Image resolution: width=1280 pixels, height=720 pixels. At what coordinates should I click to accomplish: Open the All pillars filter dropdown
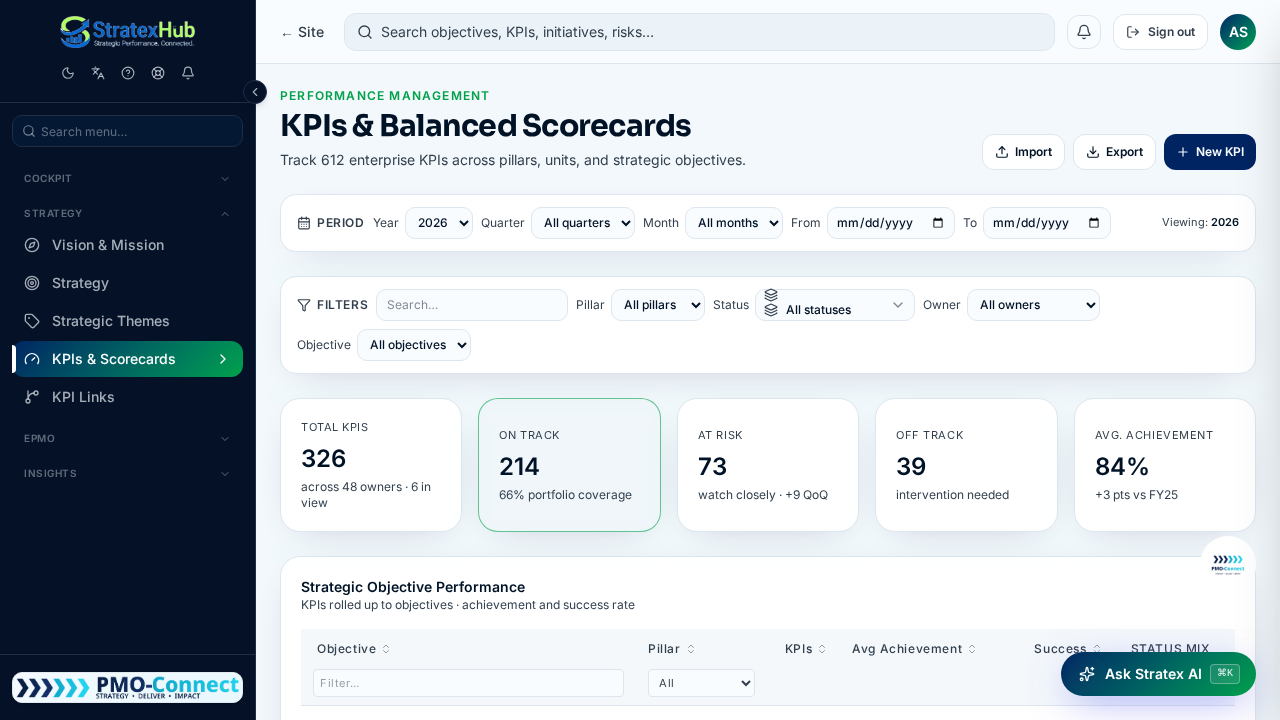pyautogui.click(x=658, y=305)
